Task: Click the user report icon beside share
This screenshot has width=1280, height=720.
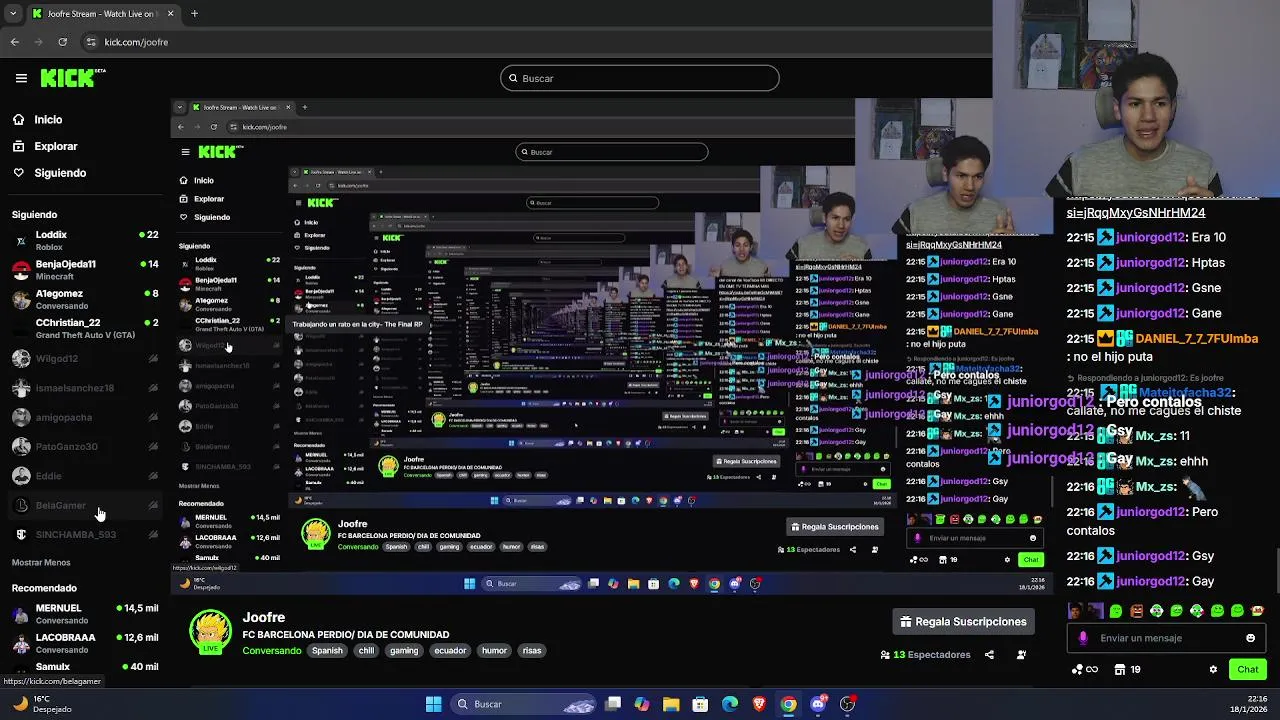Action: (x=1021, y=655)
